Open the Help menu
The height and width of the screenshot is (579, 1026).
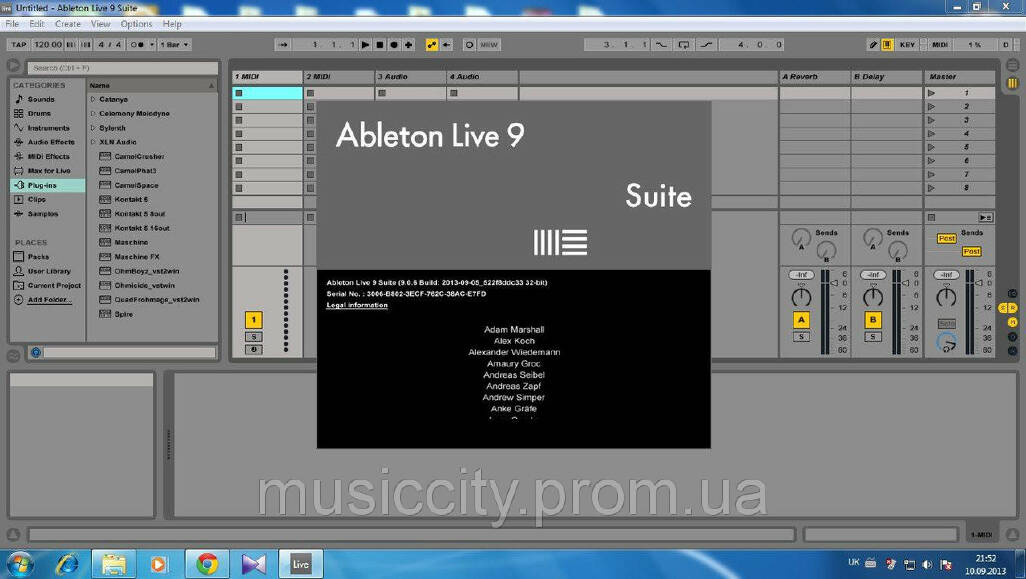pos(172,24)
